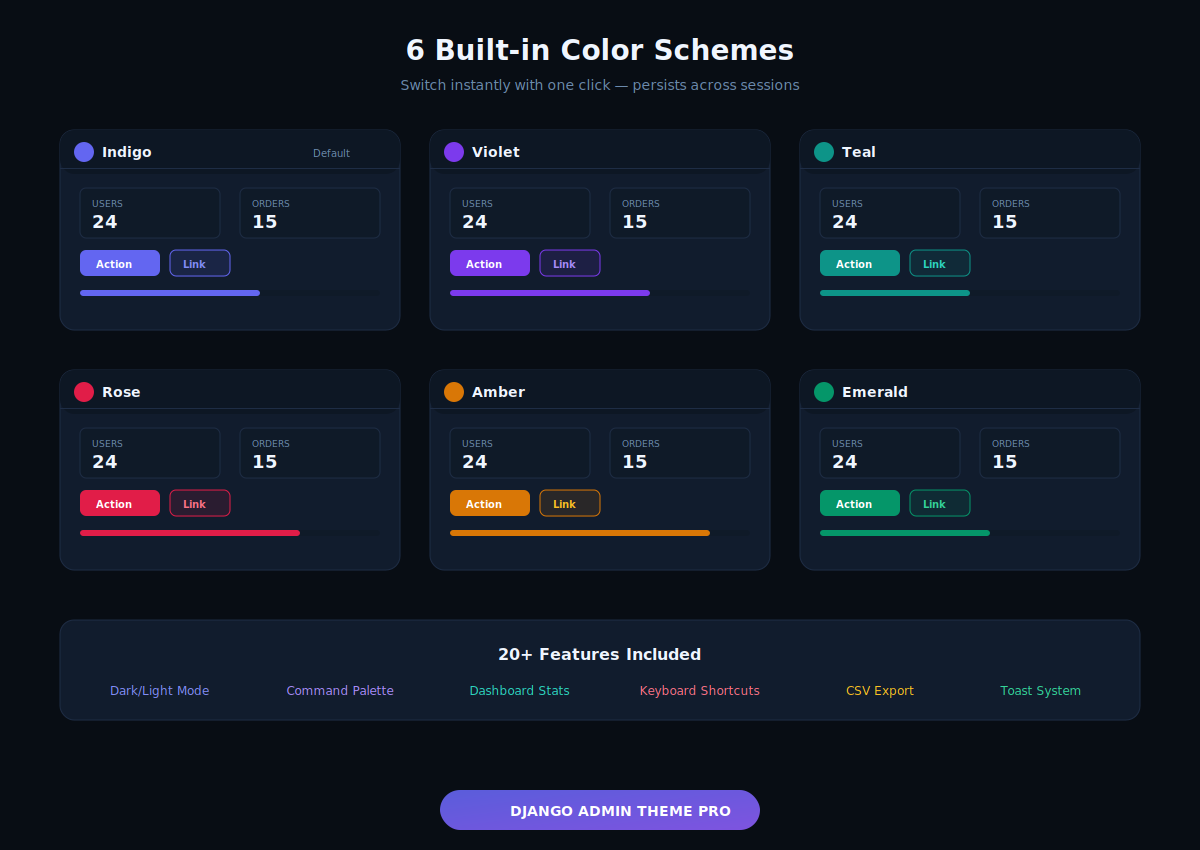Click the USERS stat box in the Teal card
This screenshot has height=850, width=1200.
click(x=890, y=213)
